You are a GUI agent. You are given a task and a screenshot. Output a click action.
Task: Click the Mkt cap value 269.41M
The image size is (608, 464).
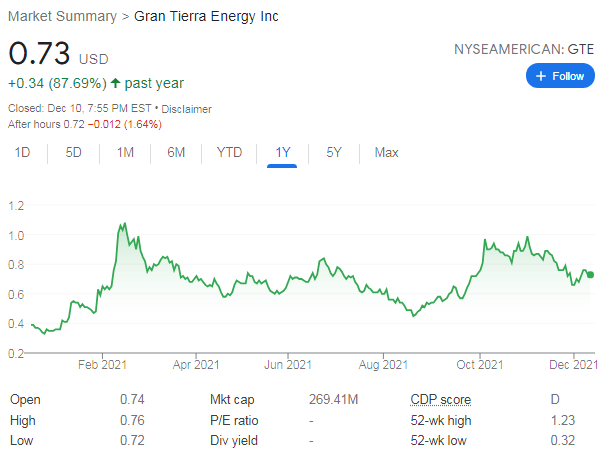[333, 399]
